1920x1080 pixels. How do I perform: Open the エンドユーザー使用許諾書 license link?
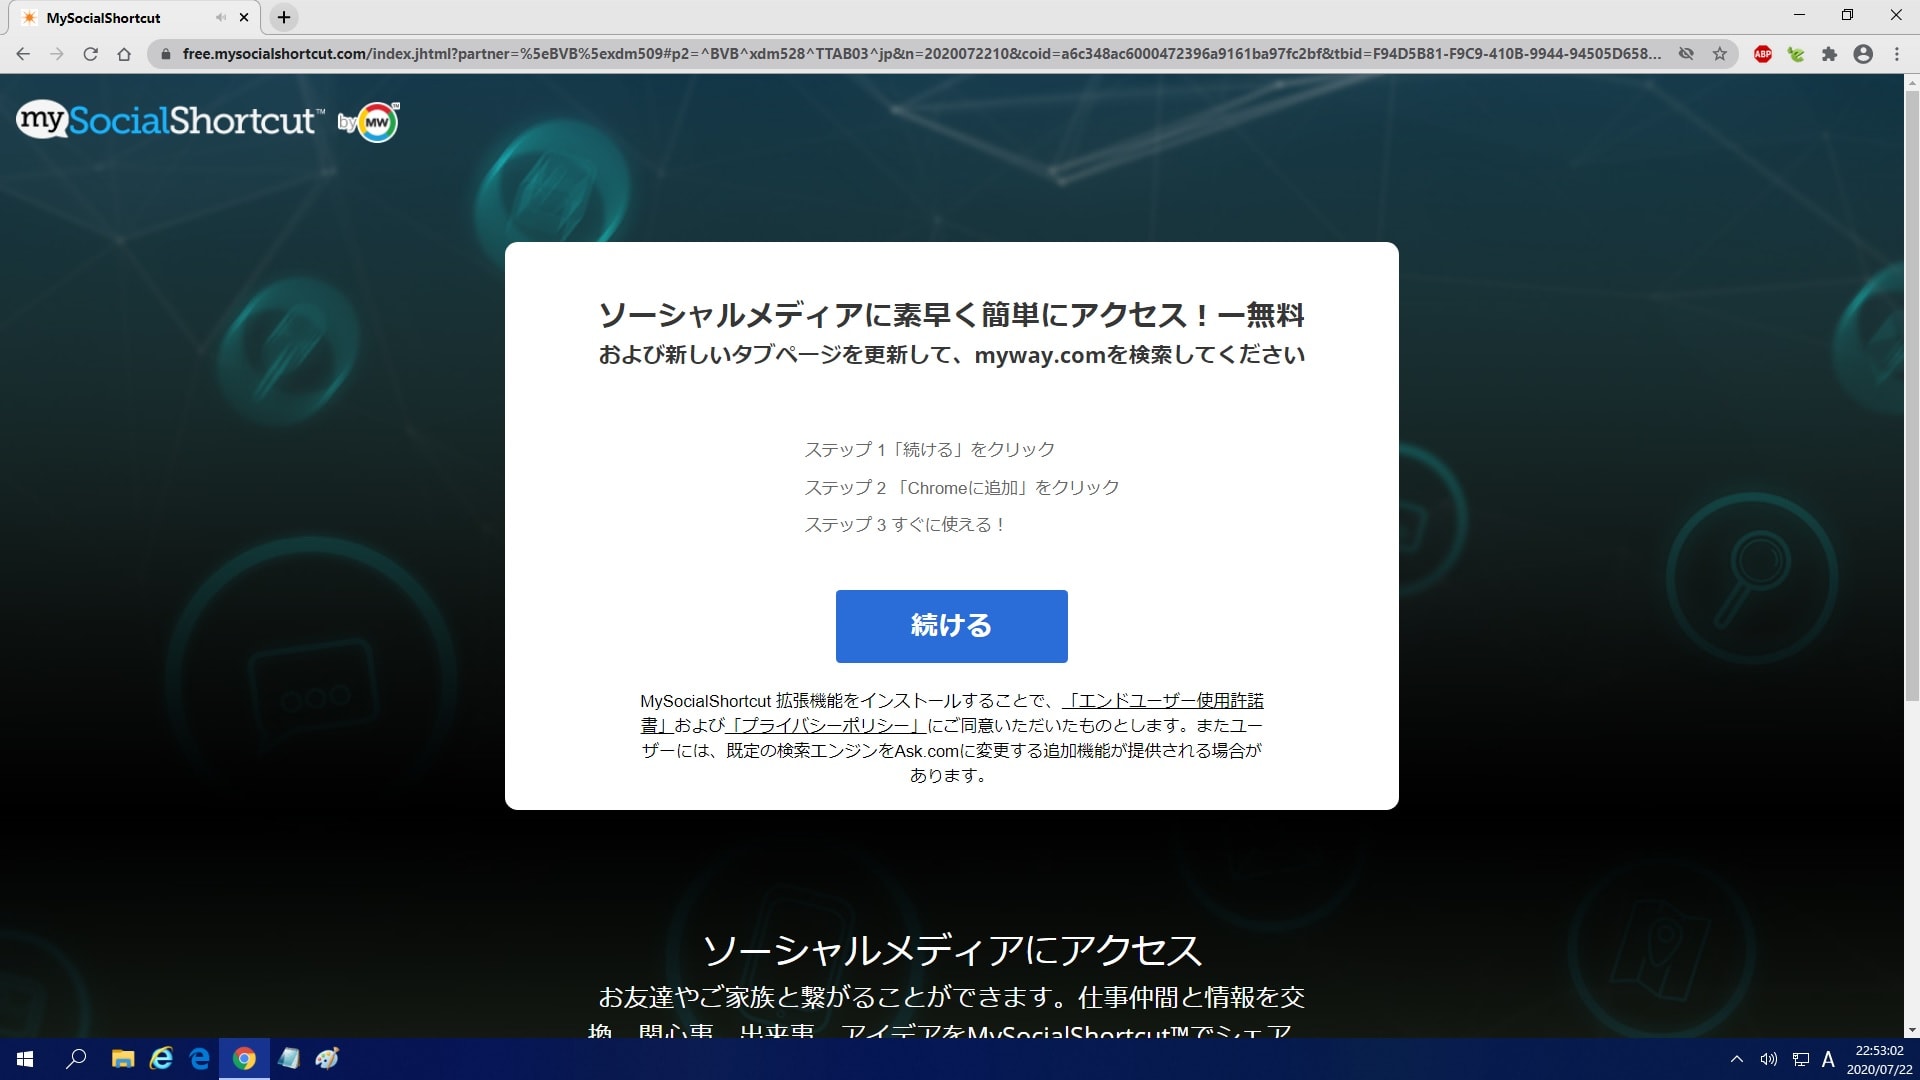pos(1163,701)
